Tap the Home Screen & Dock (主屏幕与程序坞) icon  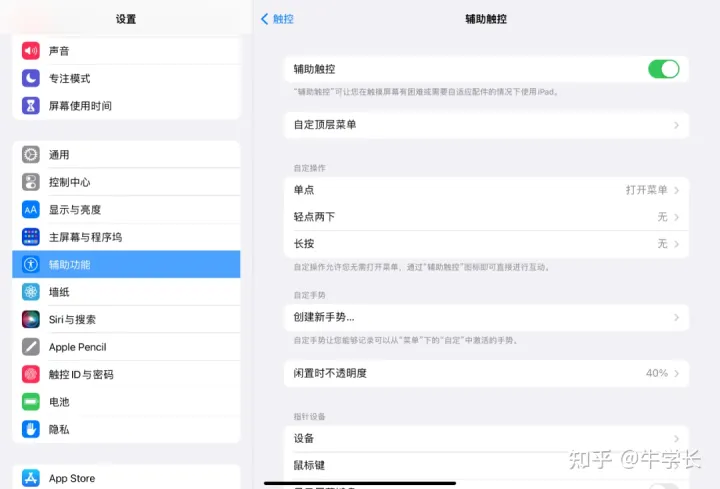click(31, 237)
